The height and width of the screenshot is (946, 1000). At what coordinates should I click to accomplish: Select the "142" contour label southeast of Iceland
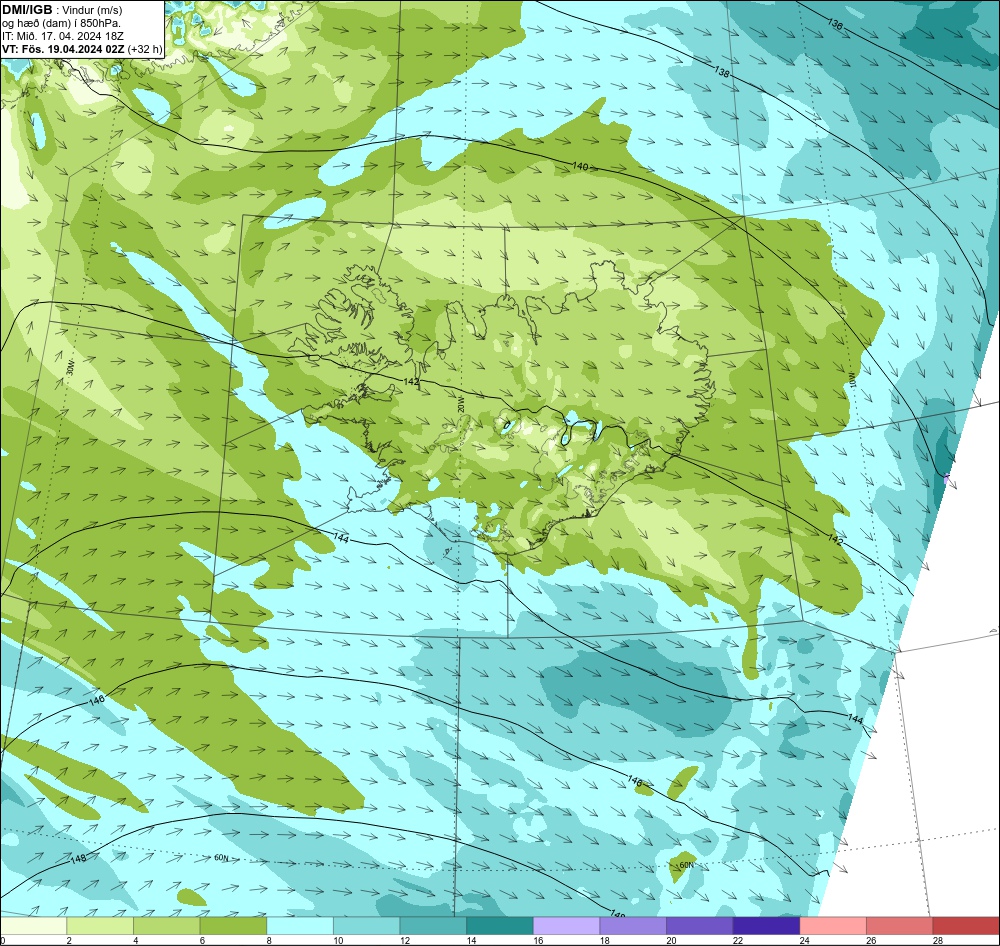835,540
